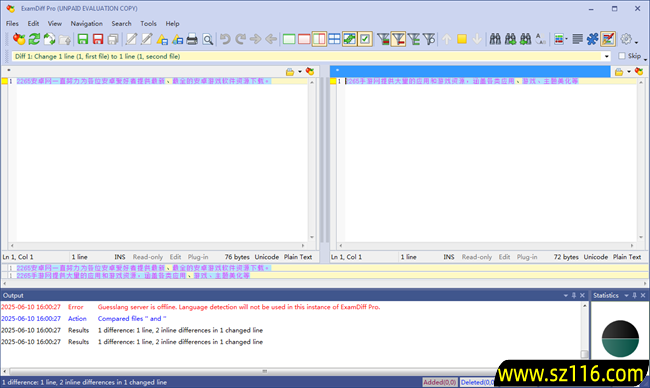
Task: Click the split grid layout icon
Action: point(334,39)
